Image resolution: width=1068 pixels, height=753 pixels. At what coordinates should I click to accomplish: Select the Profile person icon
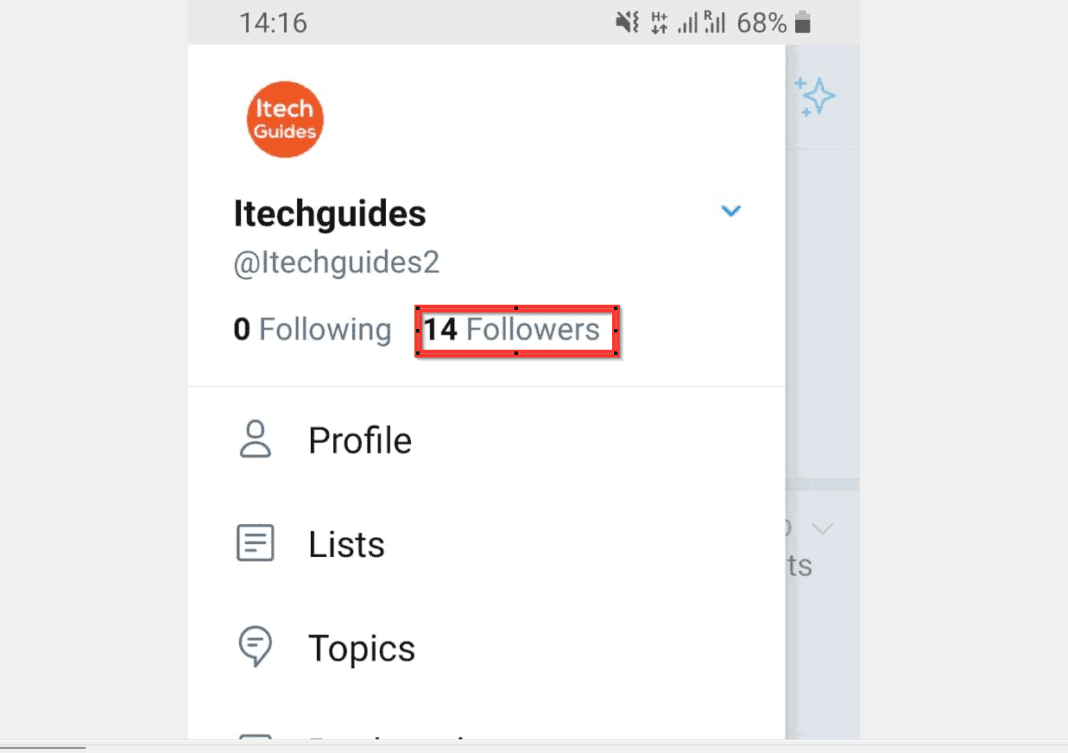point(256,439)
